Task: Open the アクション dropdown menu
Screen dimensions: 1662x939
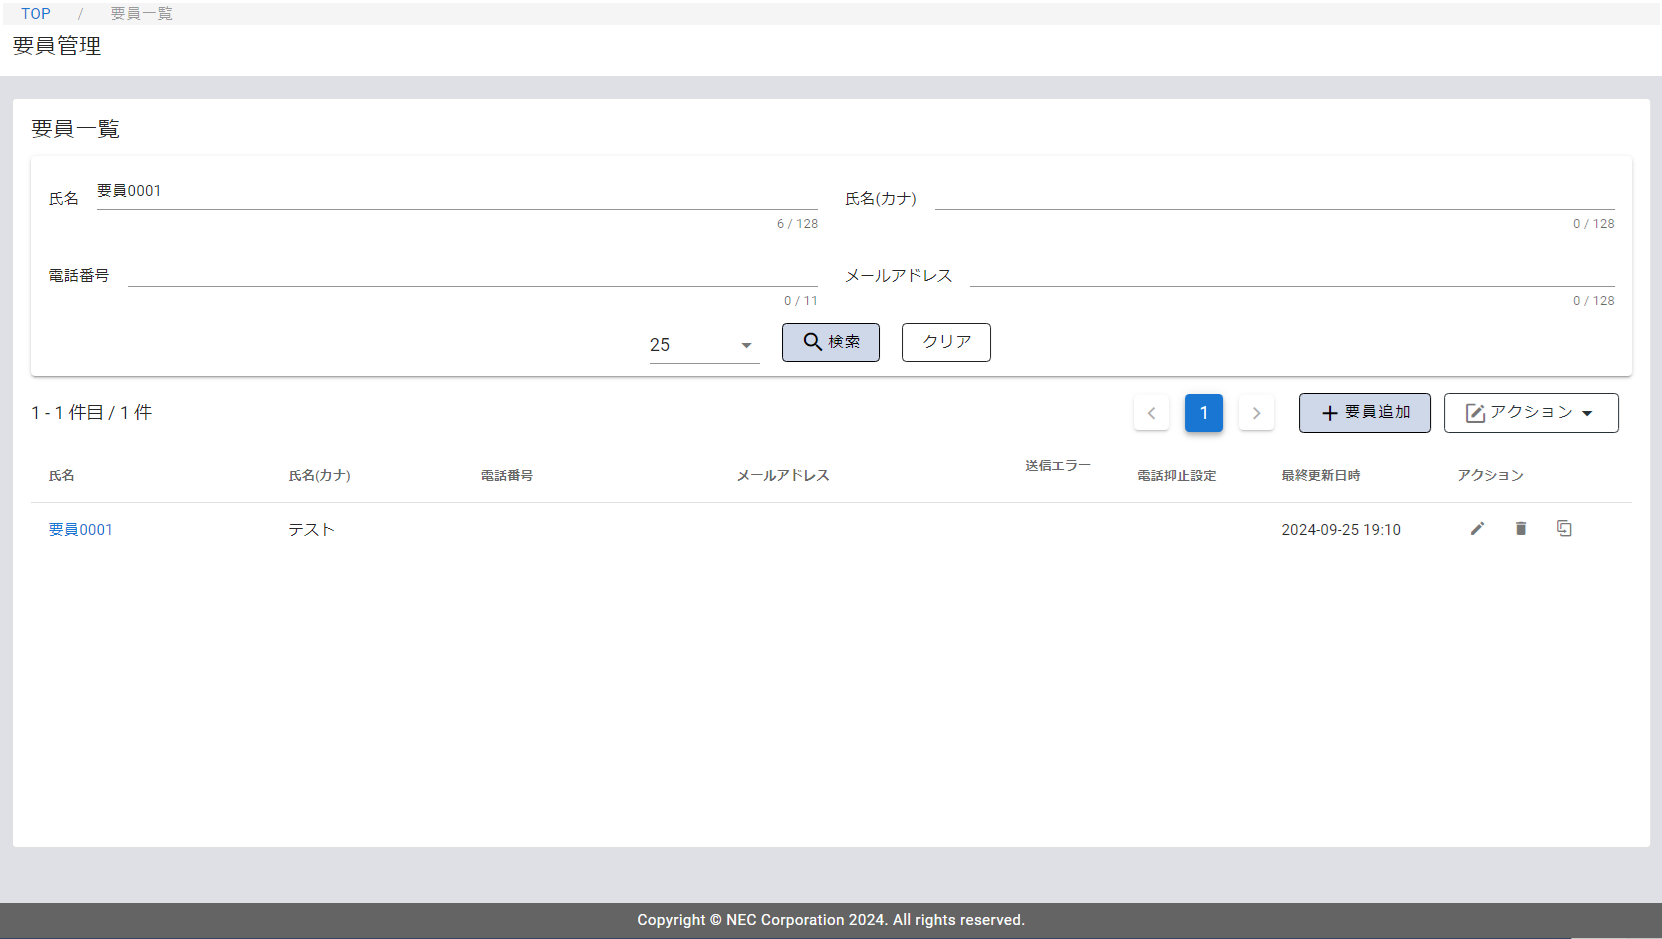Action: pos(1530,413)
